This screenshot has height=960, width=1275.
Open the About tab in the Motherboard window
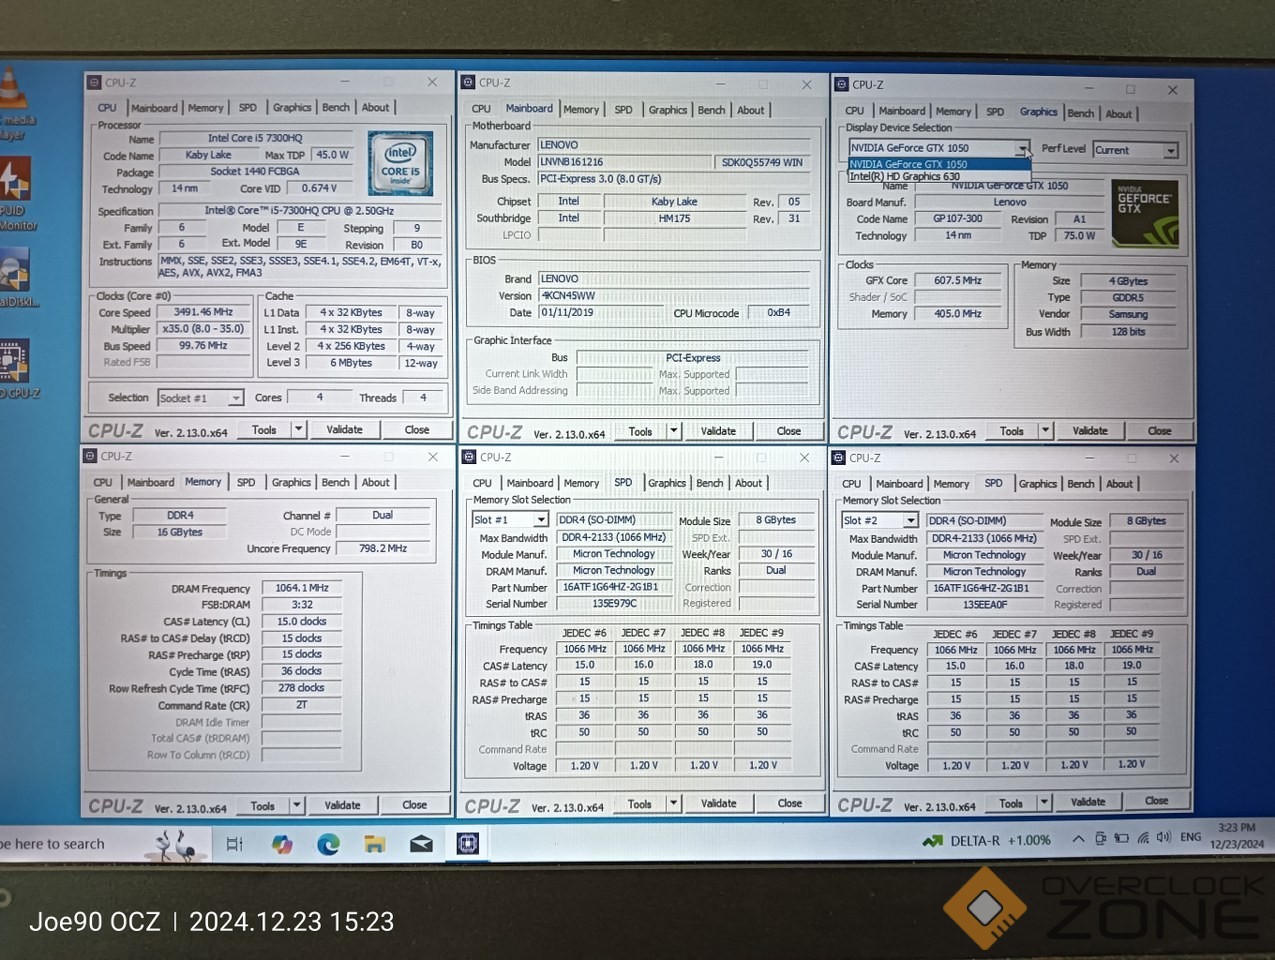coord(751,110)
